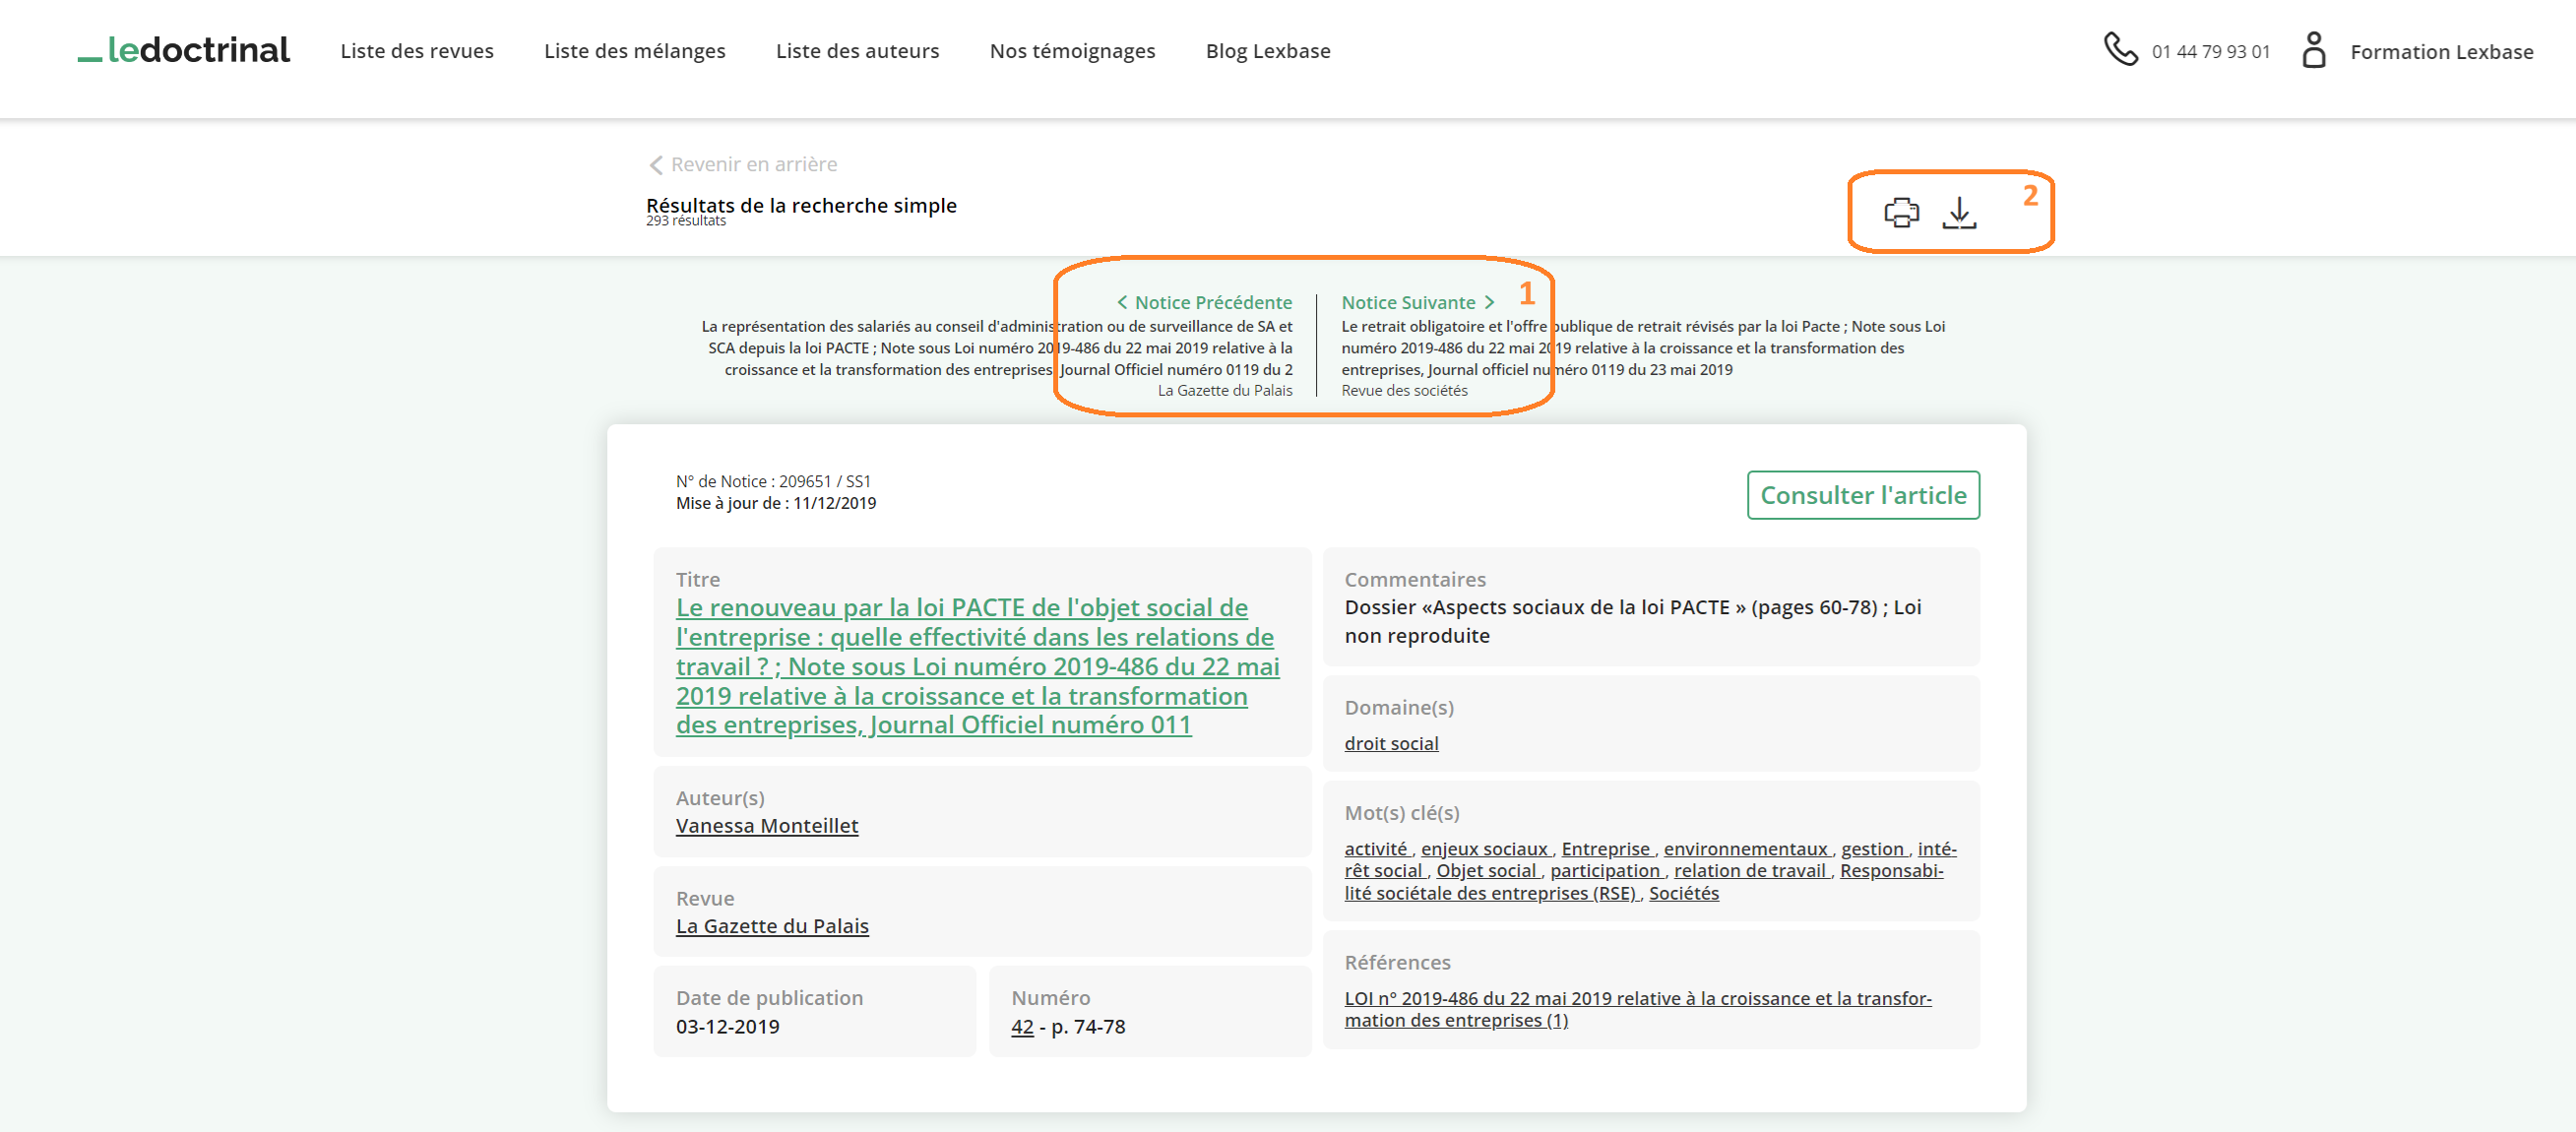The image size is (2576, 1132).
Task: Click the ledoctrinal logo
Action: coord(184,50)
